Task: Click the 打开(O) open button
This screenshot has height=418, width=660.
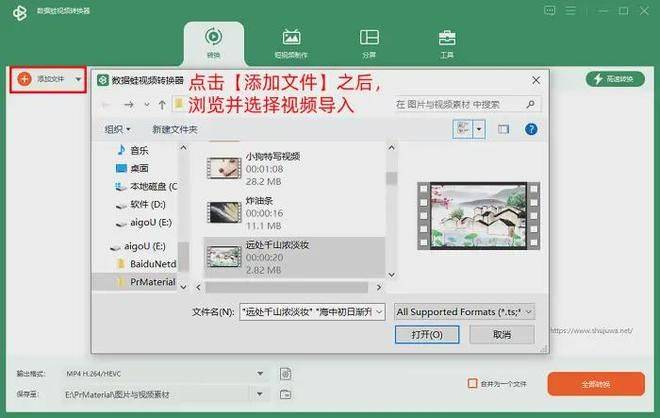Action: [x=427, y=335]
